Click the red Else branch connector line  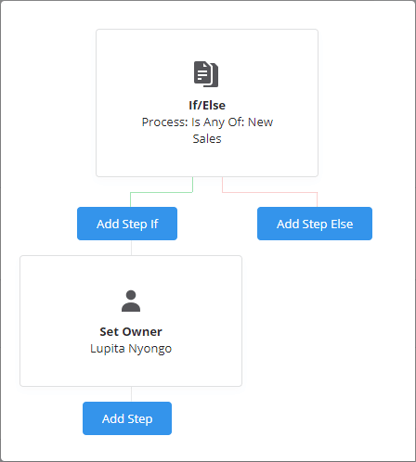click(x=270, y=192)
